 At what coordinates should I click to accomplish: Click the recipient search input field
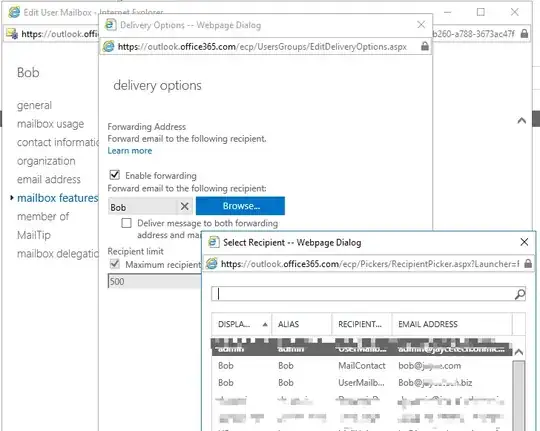(x=363, y=294)
